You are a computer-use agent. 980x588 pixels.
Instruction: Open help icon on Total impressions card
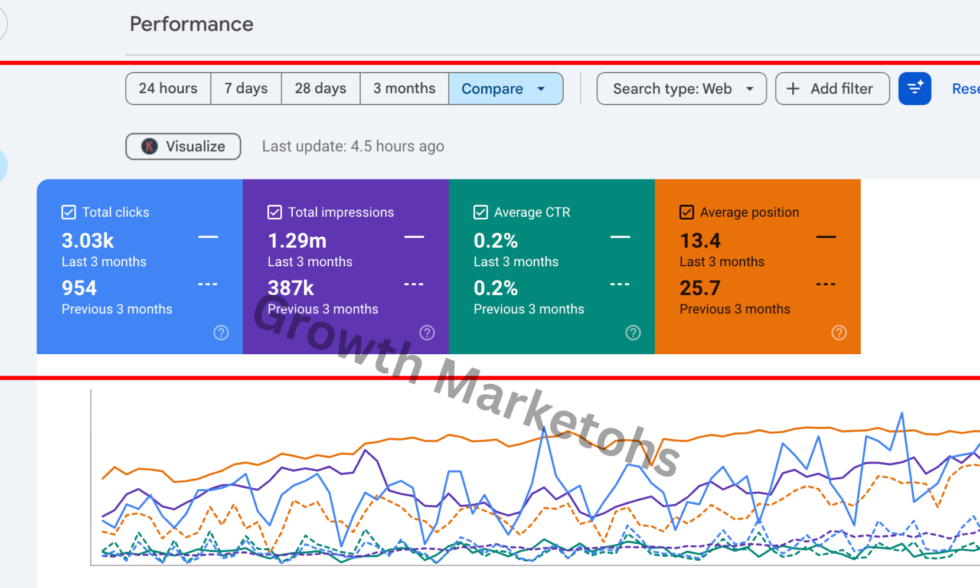pyautogui.click(x=427, y=332)
